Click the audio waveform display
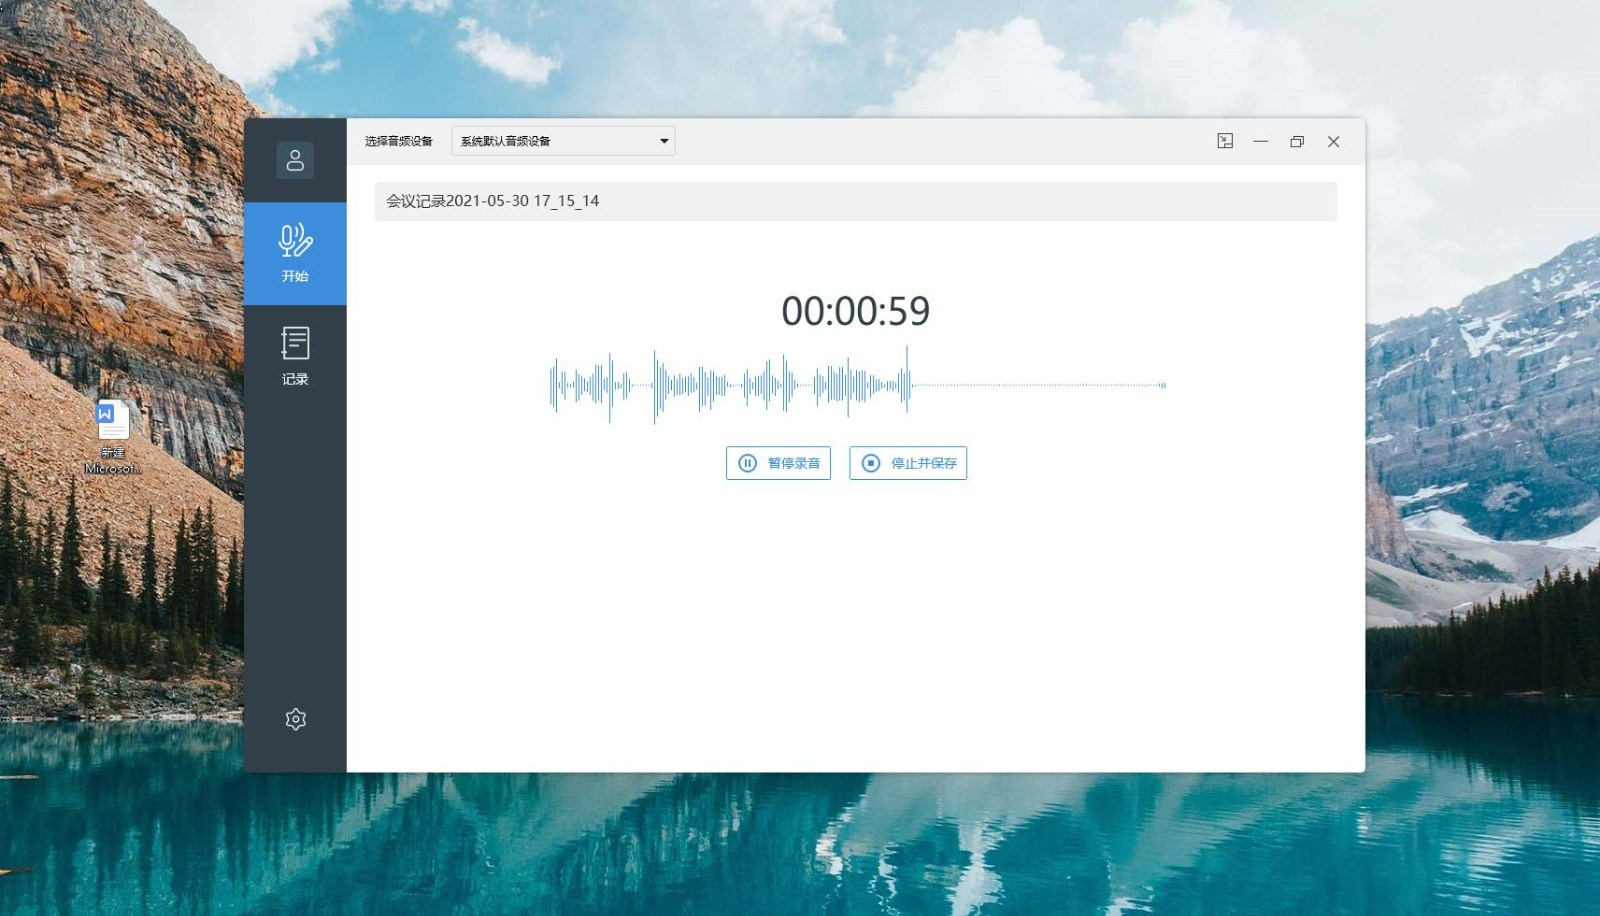The height and width of the screenshot is (916, 1600). click(857, 385)
